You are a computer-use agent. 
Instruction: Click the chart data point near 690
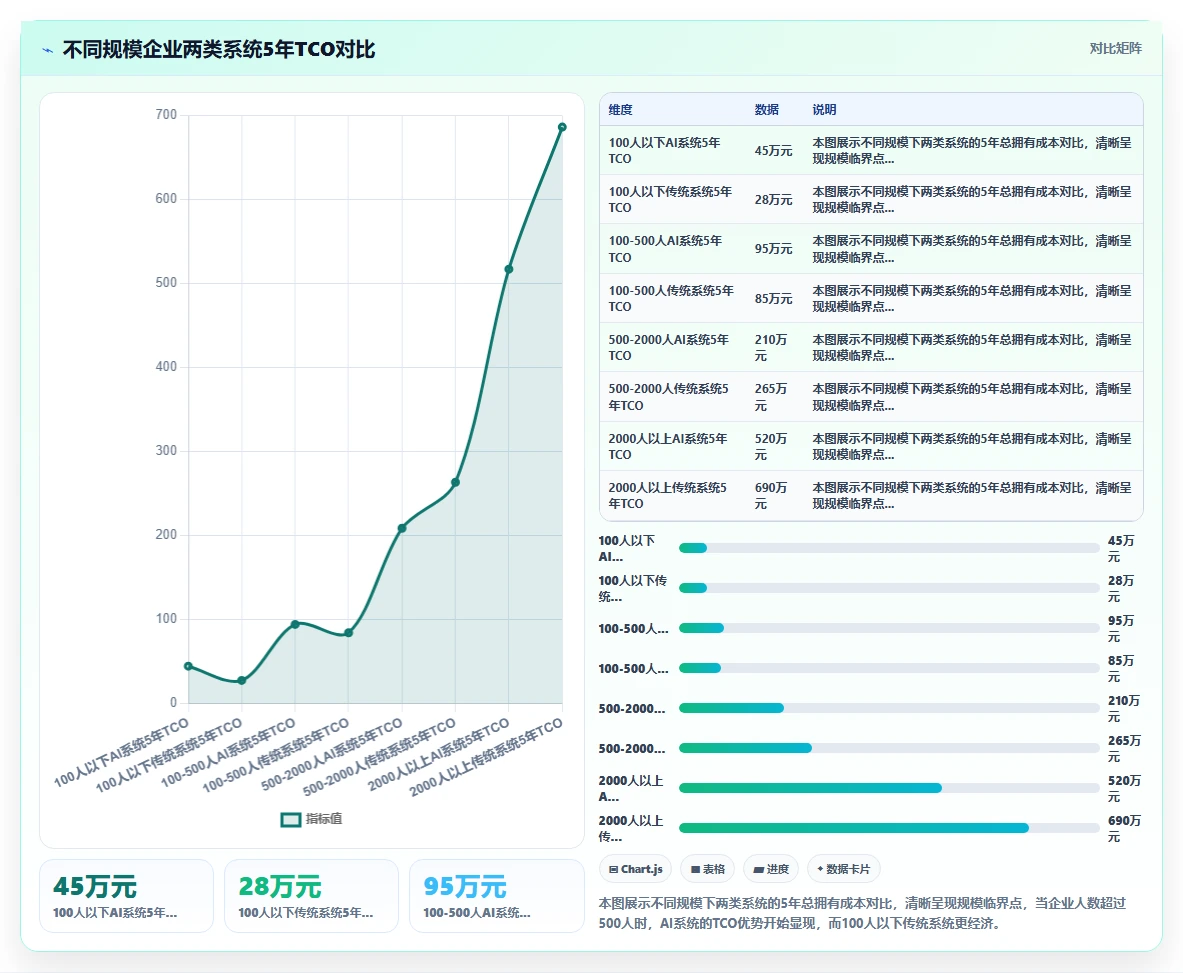pos(562,127)
